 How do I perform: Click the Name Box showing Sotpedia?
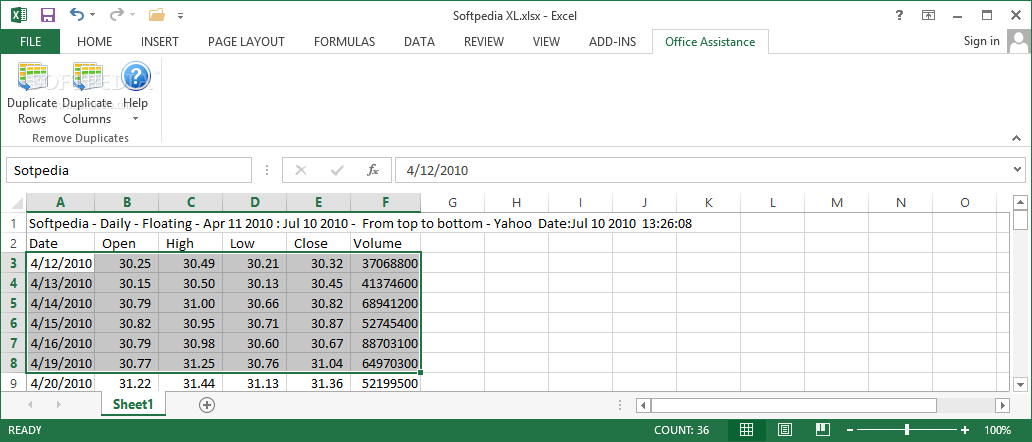(x=129, y=170)
